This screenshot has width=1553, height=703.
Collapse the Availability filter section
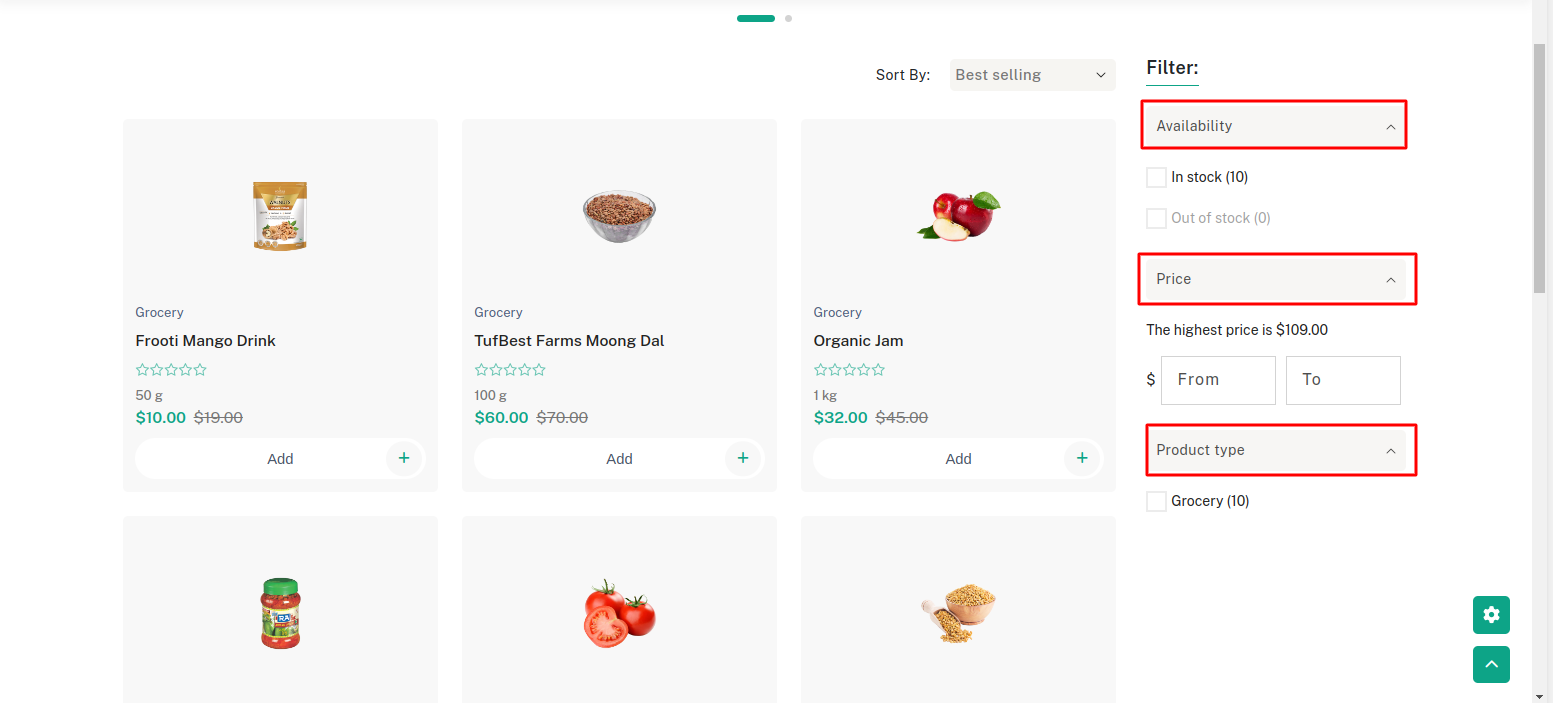coord(1275,126)
